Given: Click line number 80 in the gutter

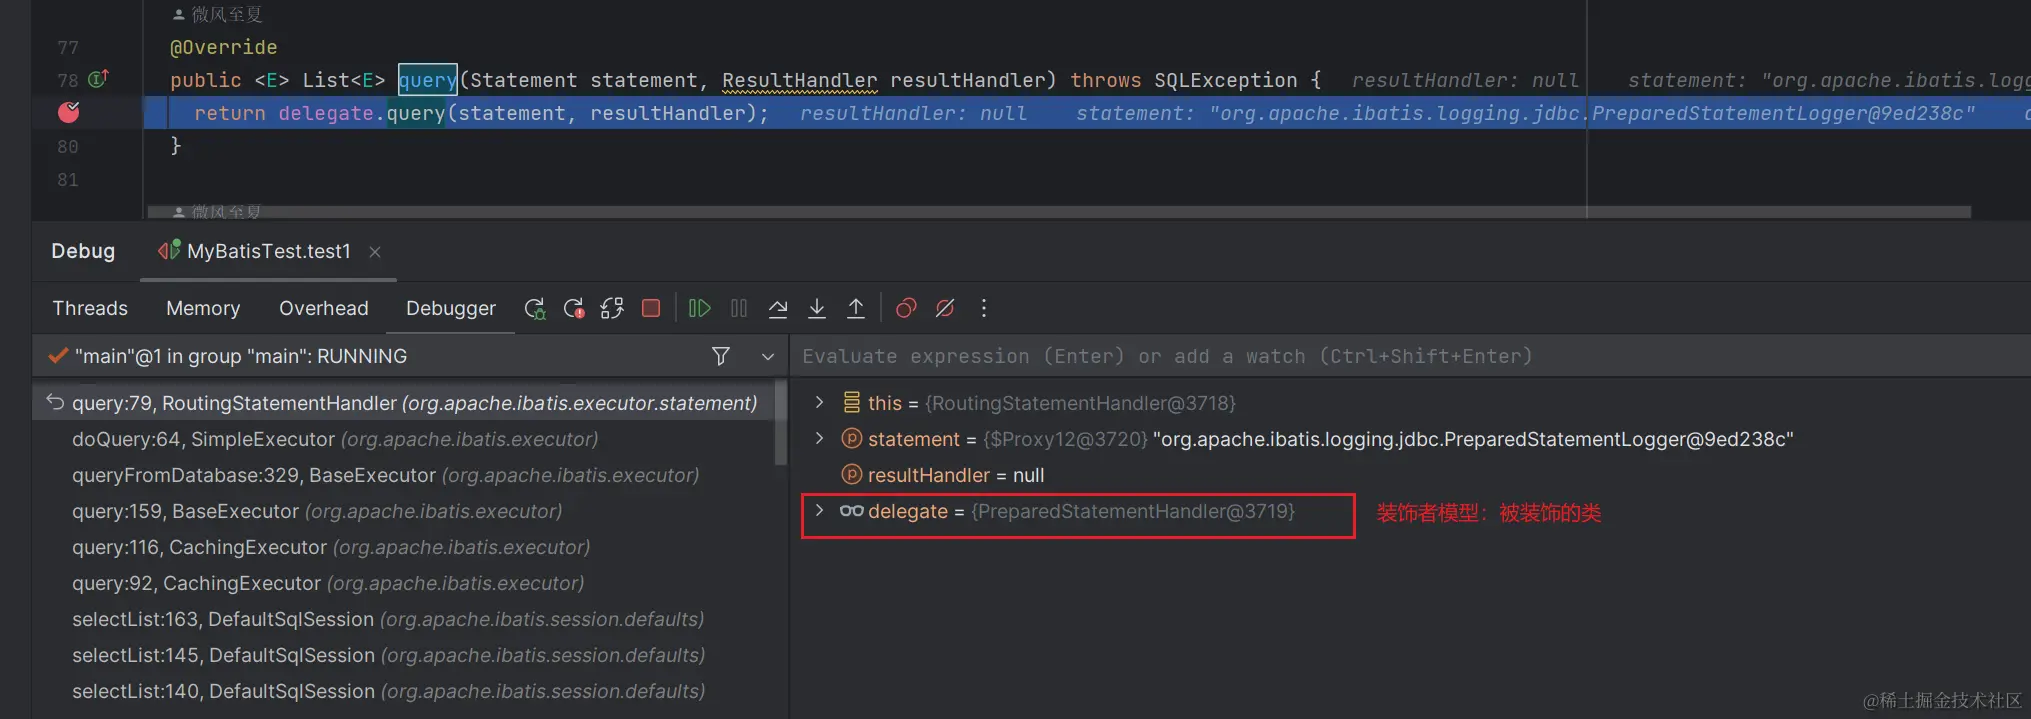Looking at the screenshot, I should coord(67,146).
